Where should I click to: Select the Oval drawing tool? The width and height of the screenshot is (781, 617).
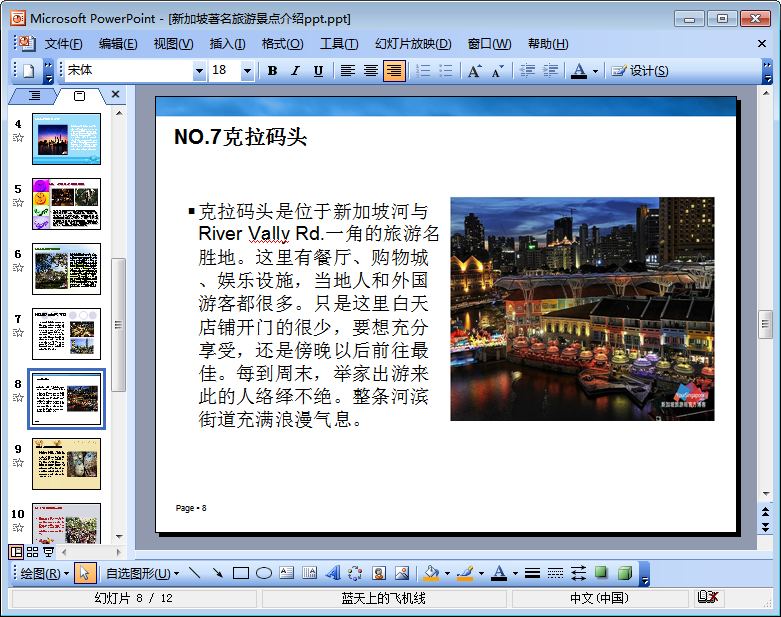(x=263, y=574)
